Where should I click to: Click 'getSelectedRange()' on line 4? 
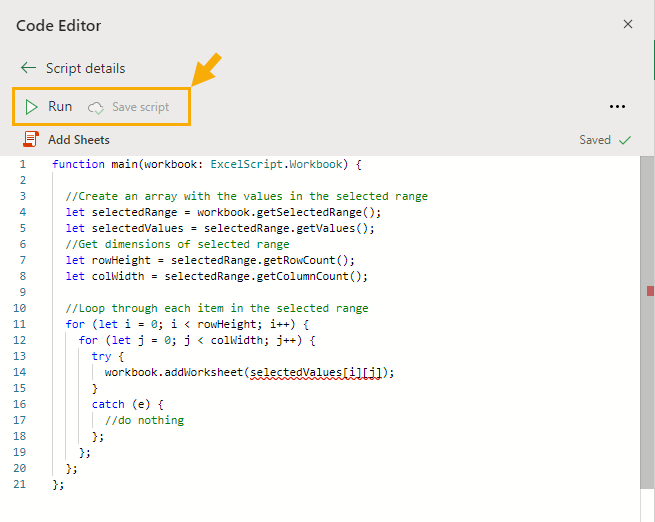(315, 212)
